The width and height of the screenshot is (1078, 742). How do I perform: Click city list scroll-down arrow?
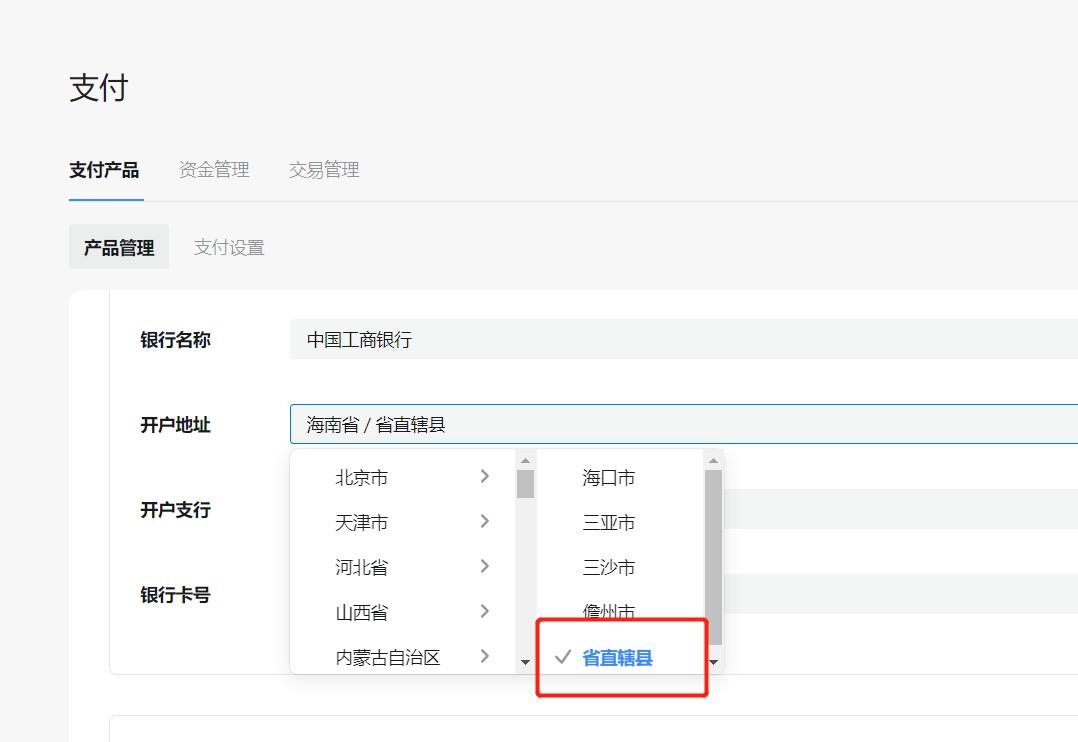[714, 662]
